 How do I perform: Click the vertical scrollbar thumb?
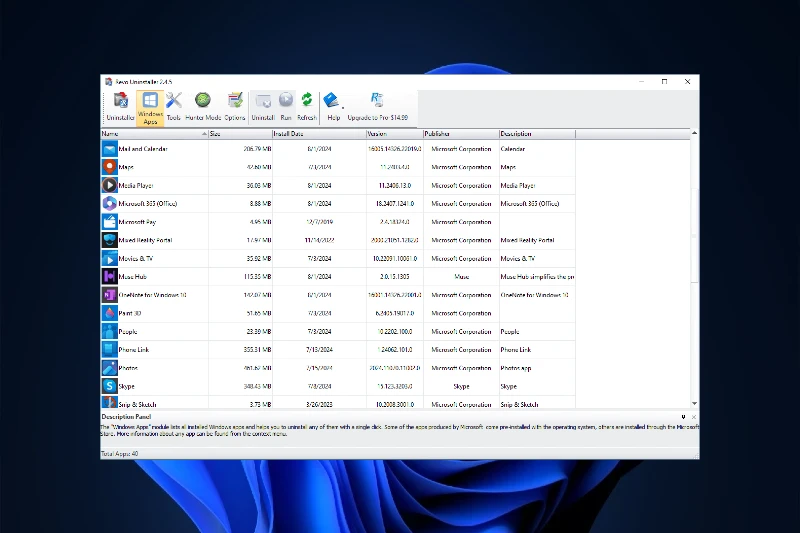point(694,235)
